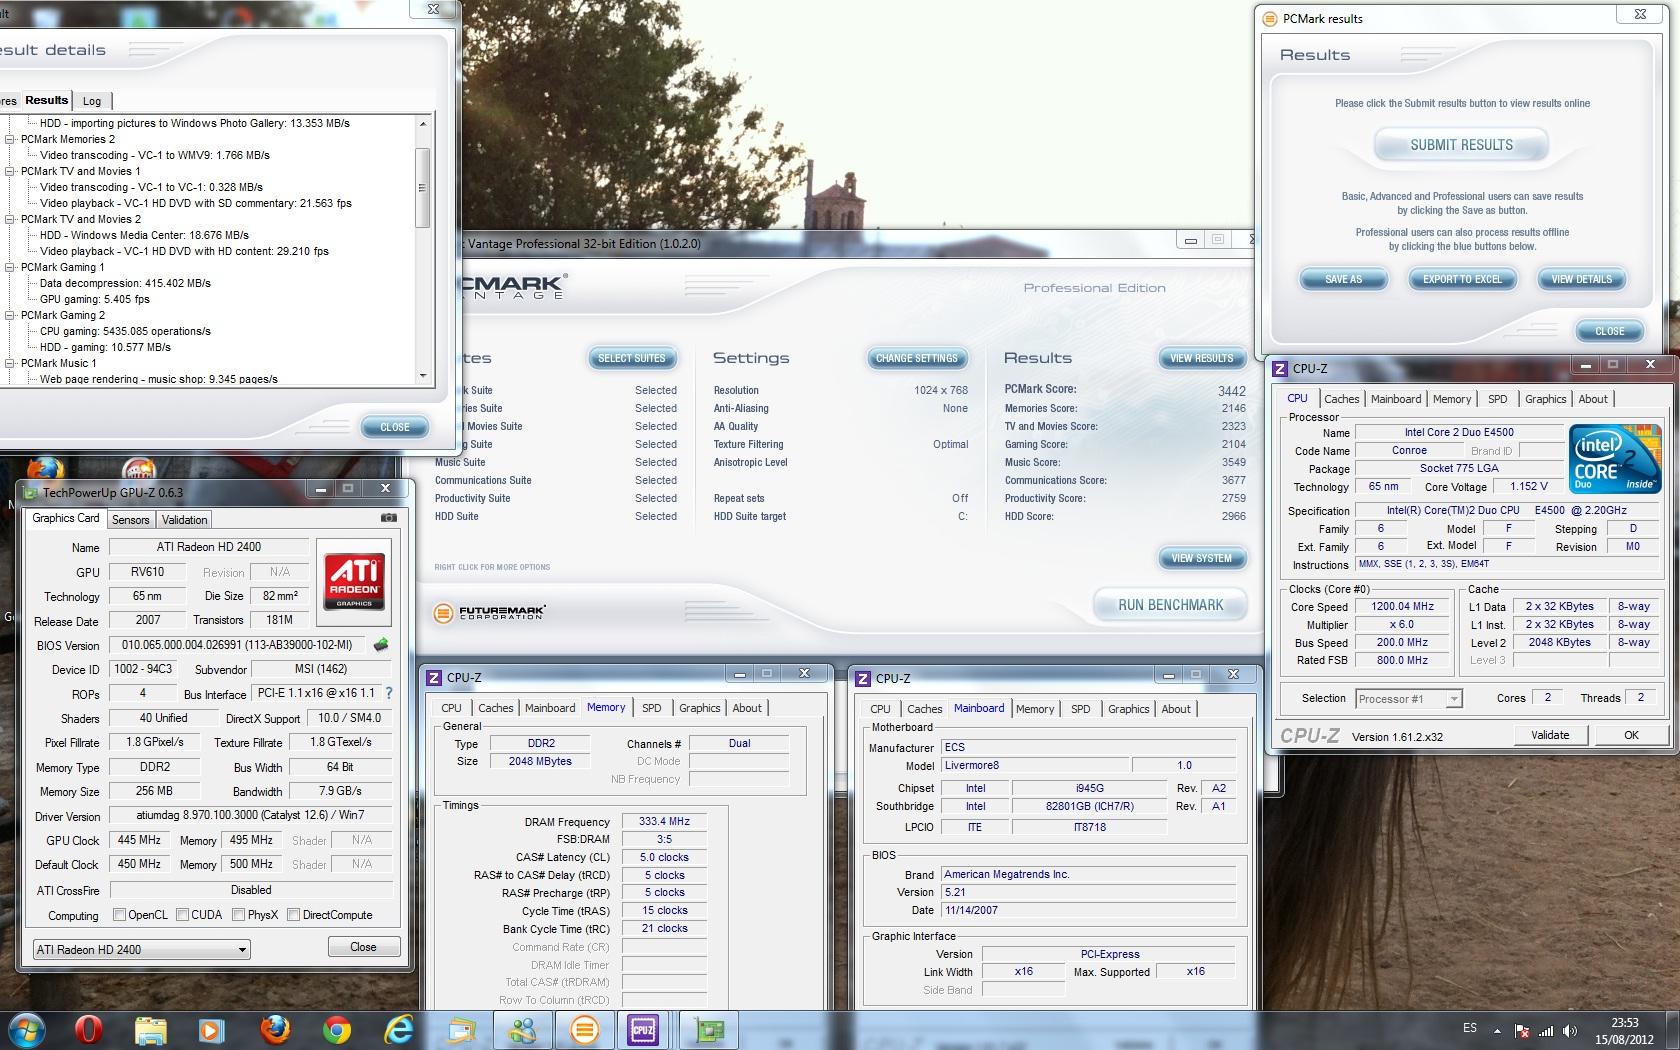Screen dimensions: 1680x1050
Task: Click the BIOS save icon in GPU-Z
Action: point(380,645)
